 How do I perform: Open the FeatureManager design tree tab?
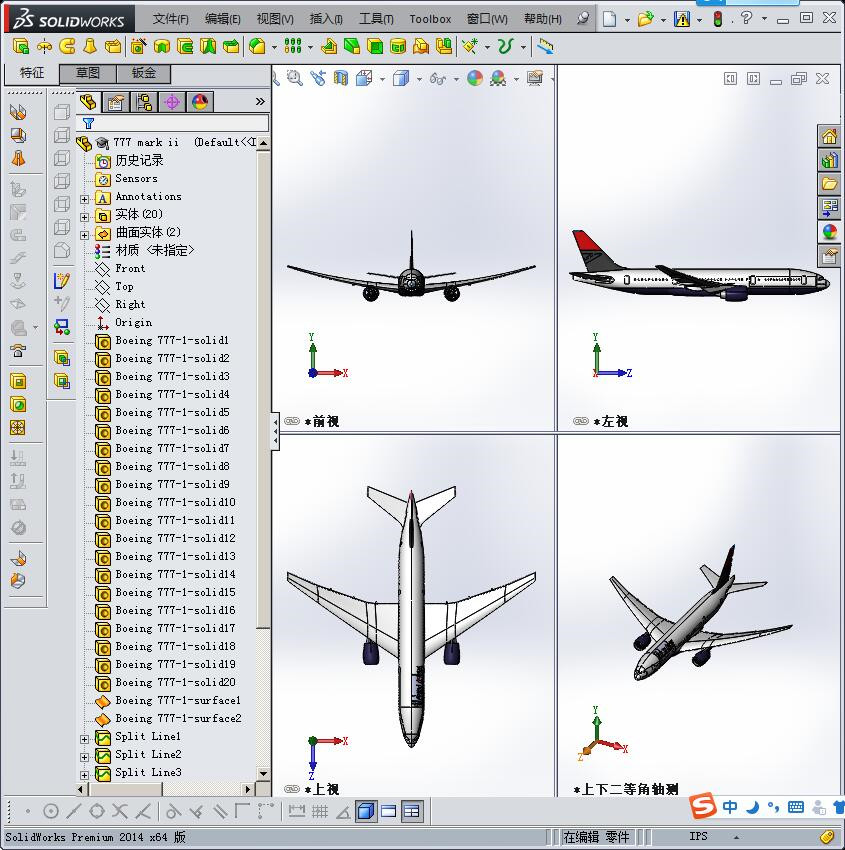point(88,102)
